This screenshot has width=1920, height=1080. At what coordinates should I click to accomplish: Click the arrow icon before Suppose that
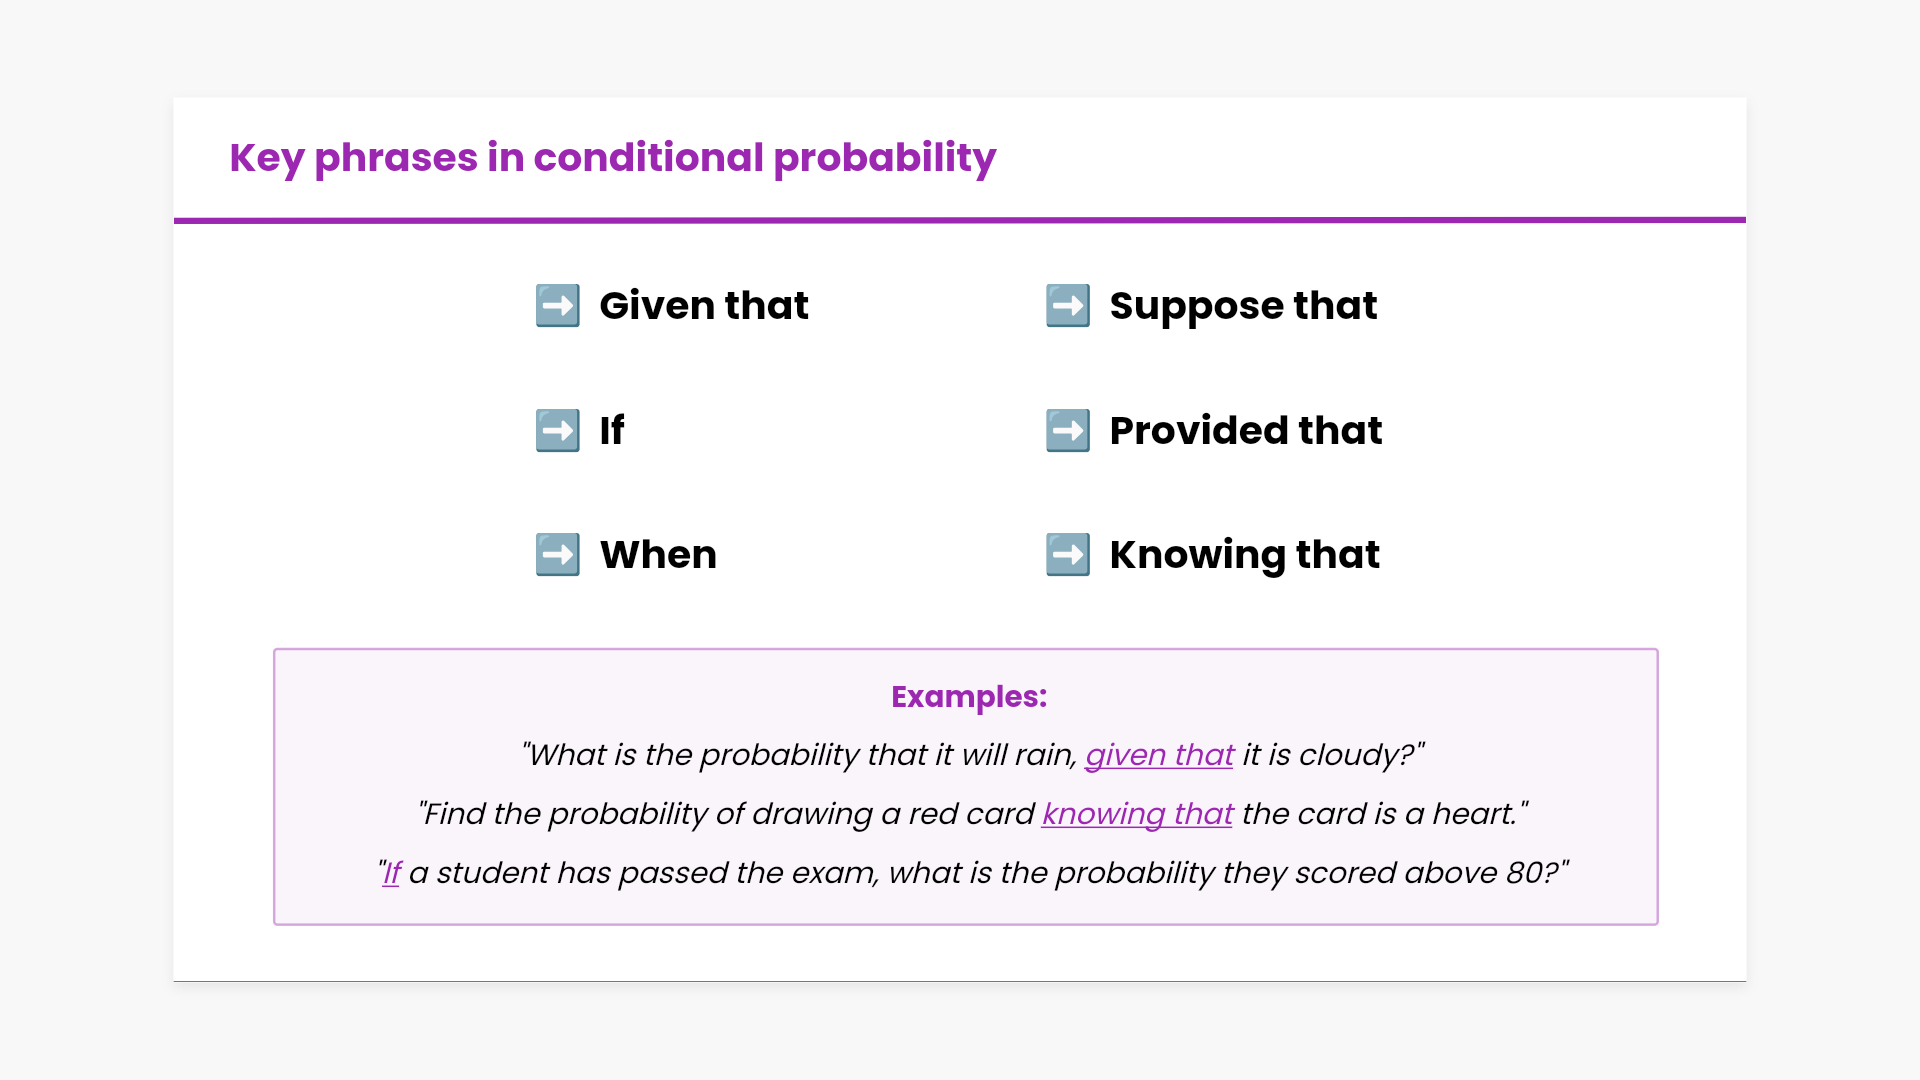pos(1067,306)
